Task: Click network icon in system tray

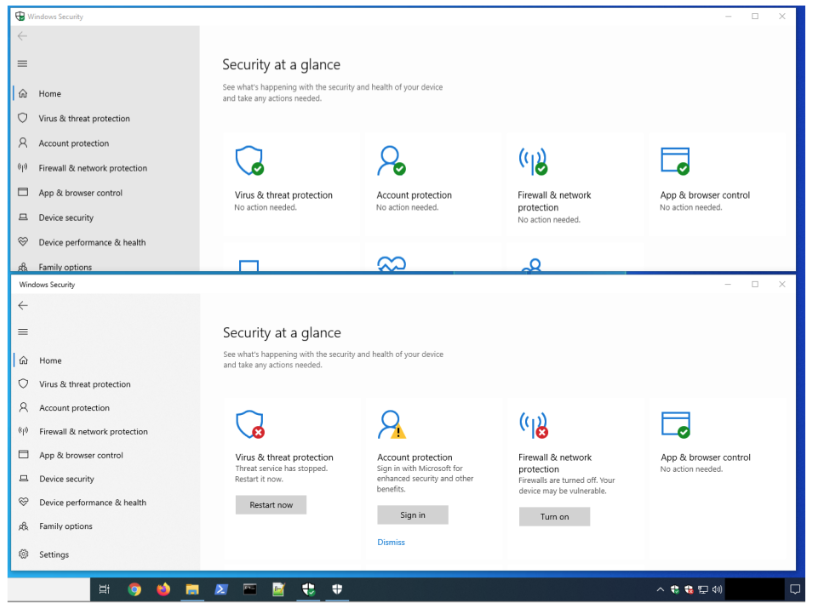Action: (x=703, y=589)
